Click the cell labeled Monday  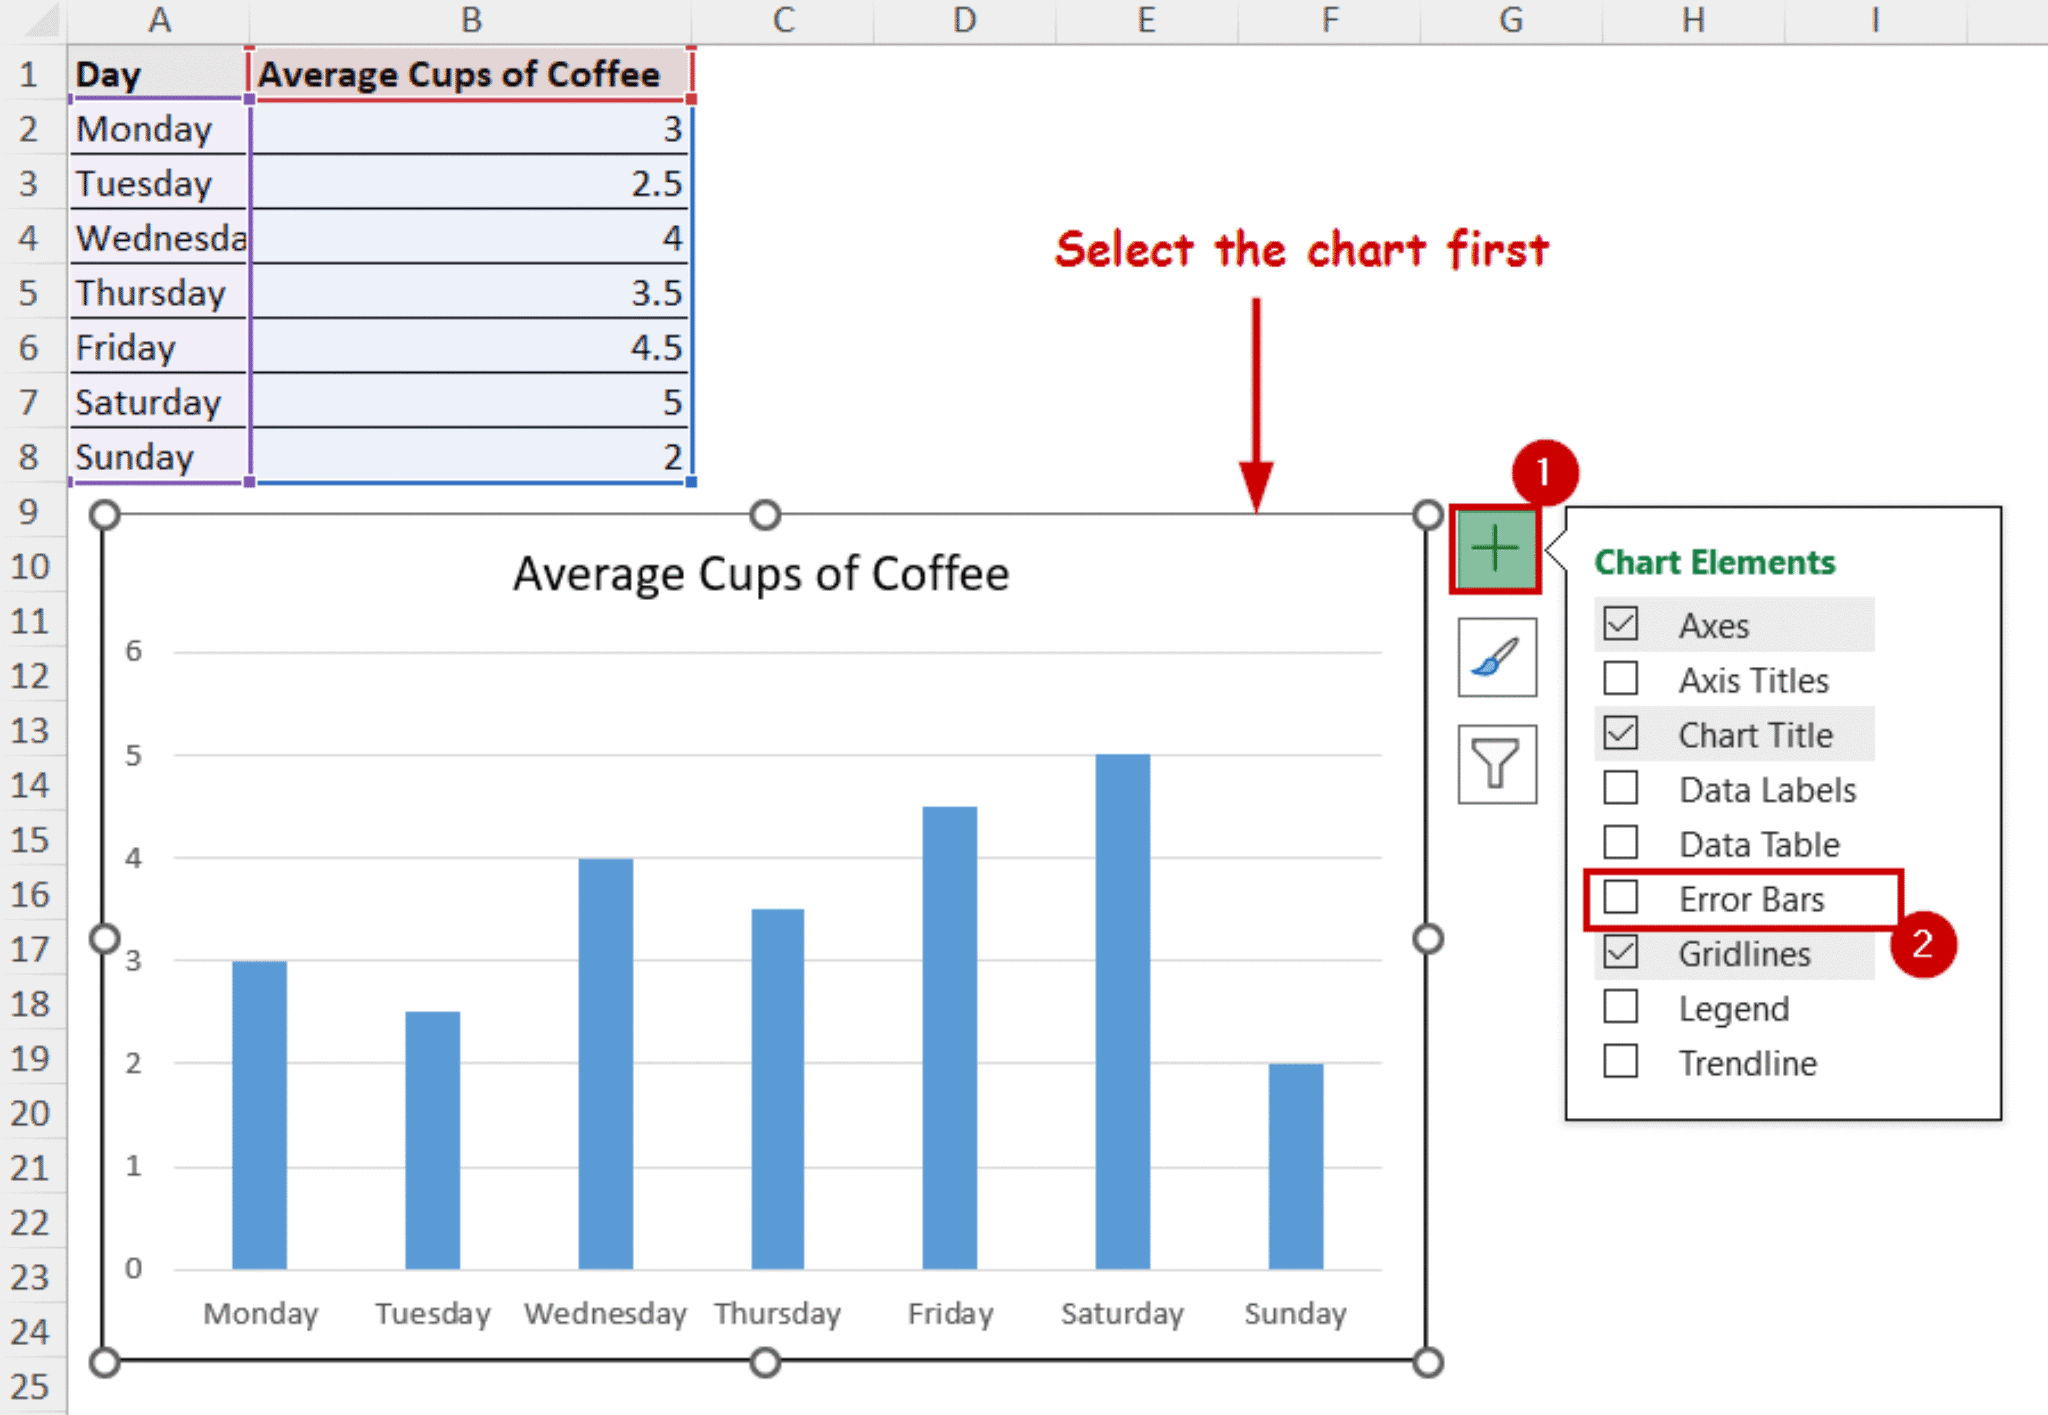(145, 128)
